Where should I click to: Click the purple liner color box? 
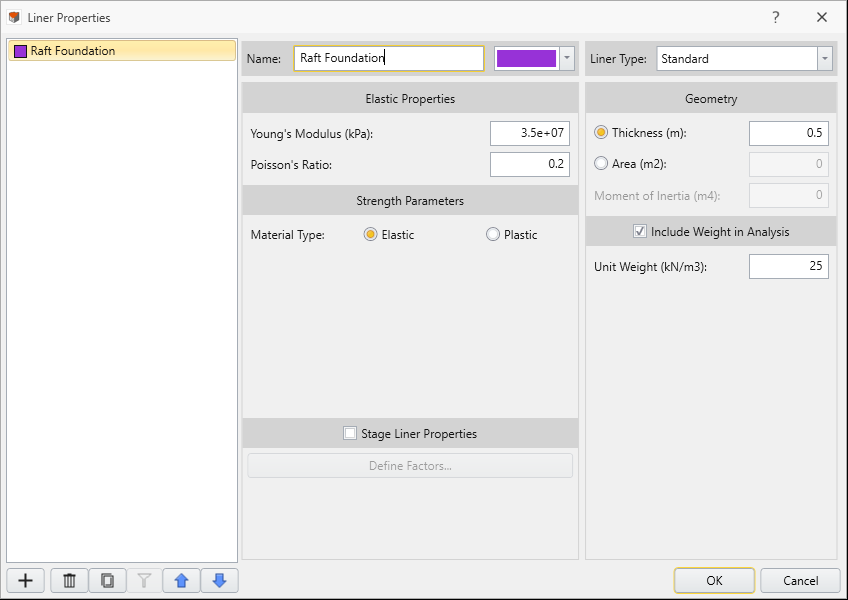526,58
